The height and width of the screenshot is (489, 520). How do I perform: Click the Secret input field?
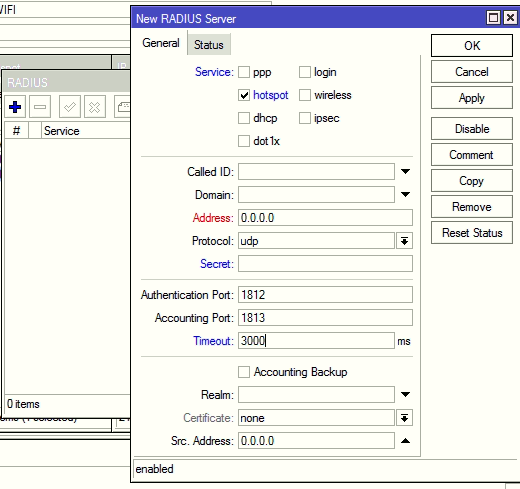coord(325,264)
